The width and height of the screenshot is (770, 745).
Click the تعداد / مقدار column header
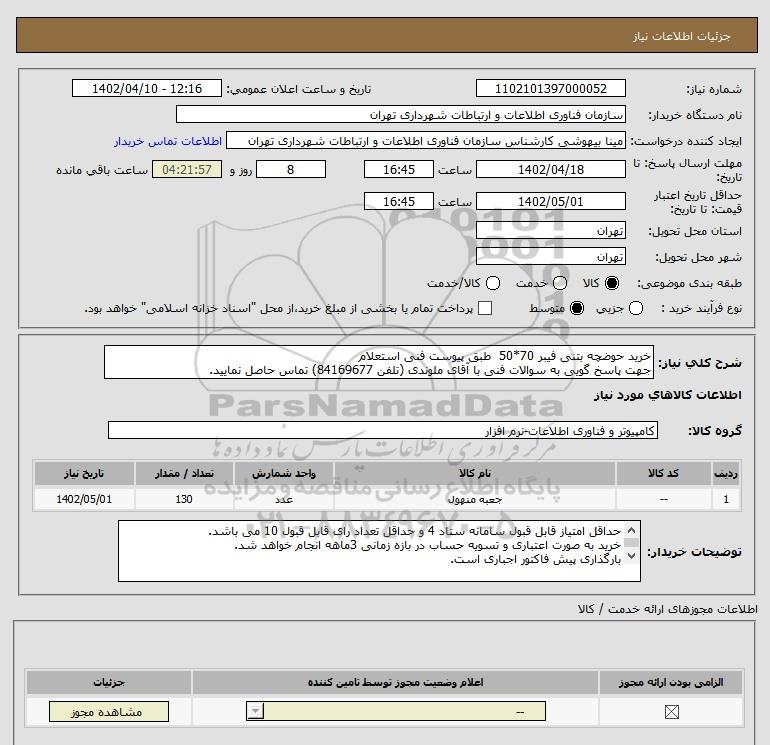184,473
